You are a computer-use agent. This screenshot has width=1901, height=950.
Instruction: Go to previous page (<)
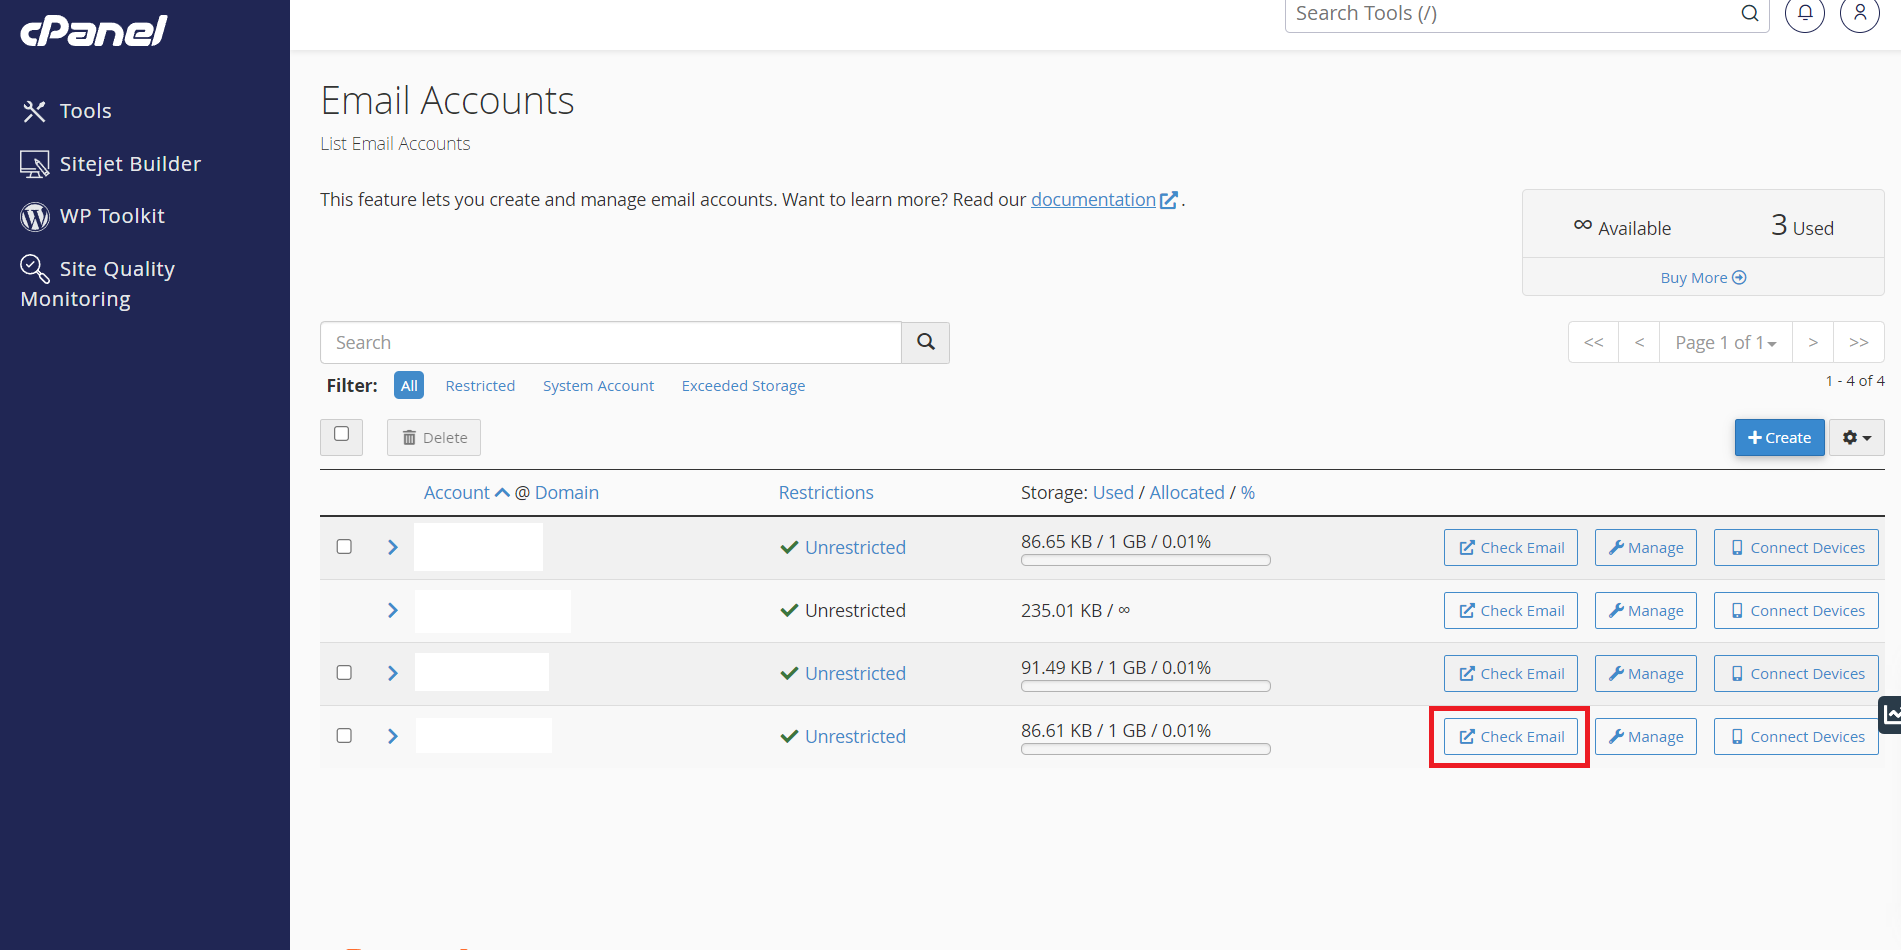point(1640,342)
